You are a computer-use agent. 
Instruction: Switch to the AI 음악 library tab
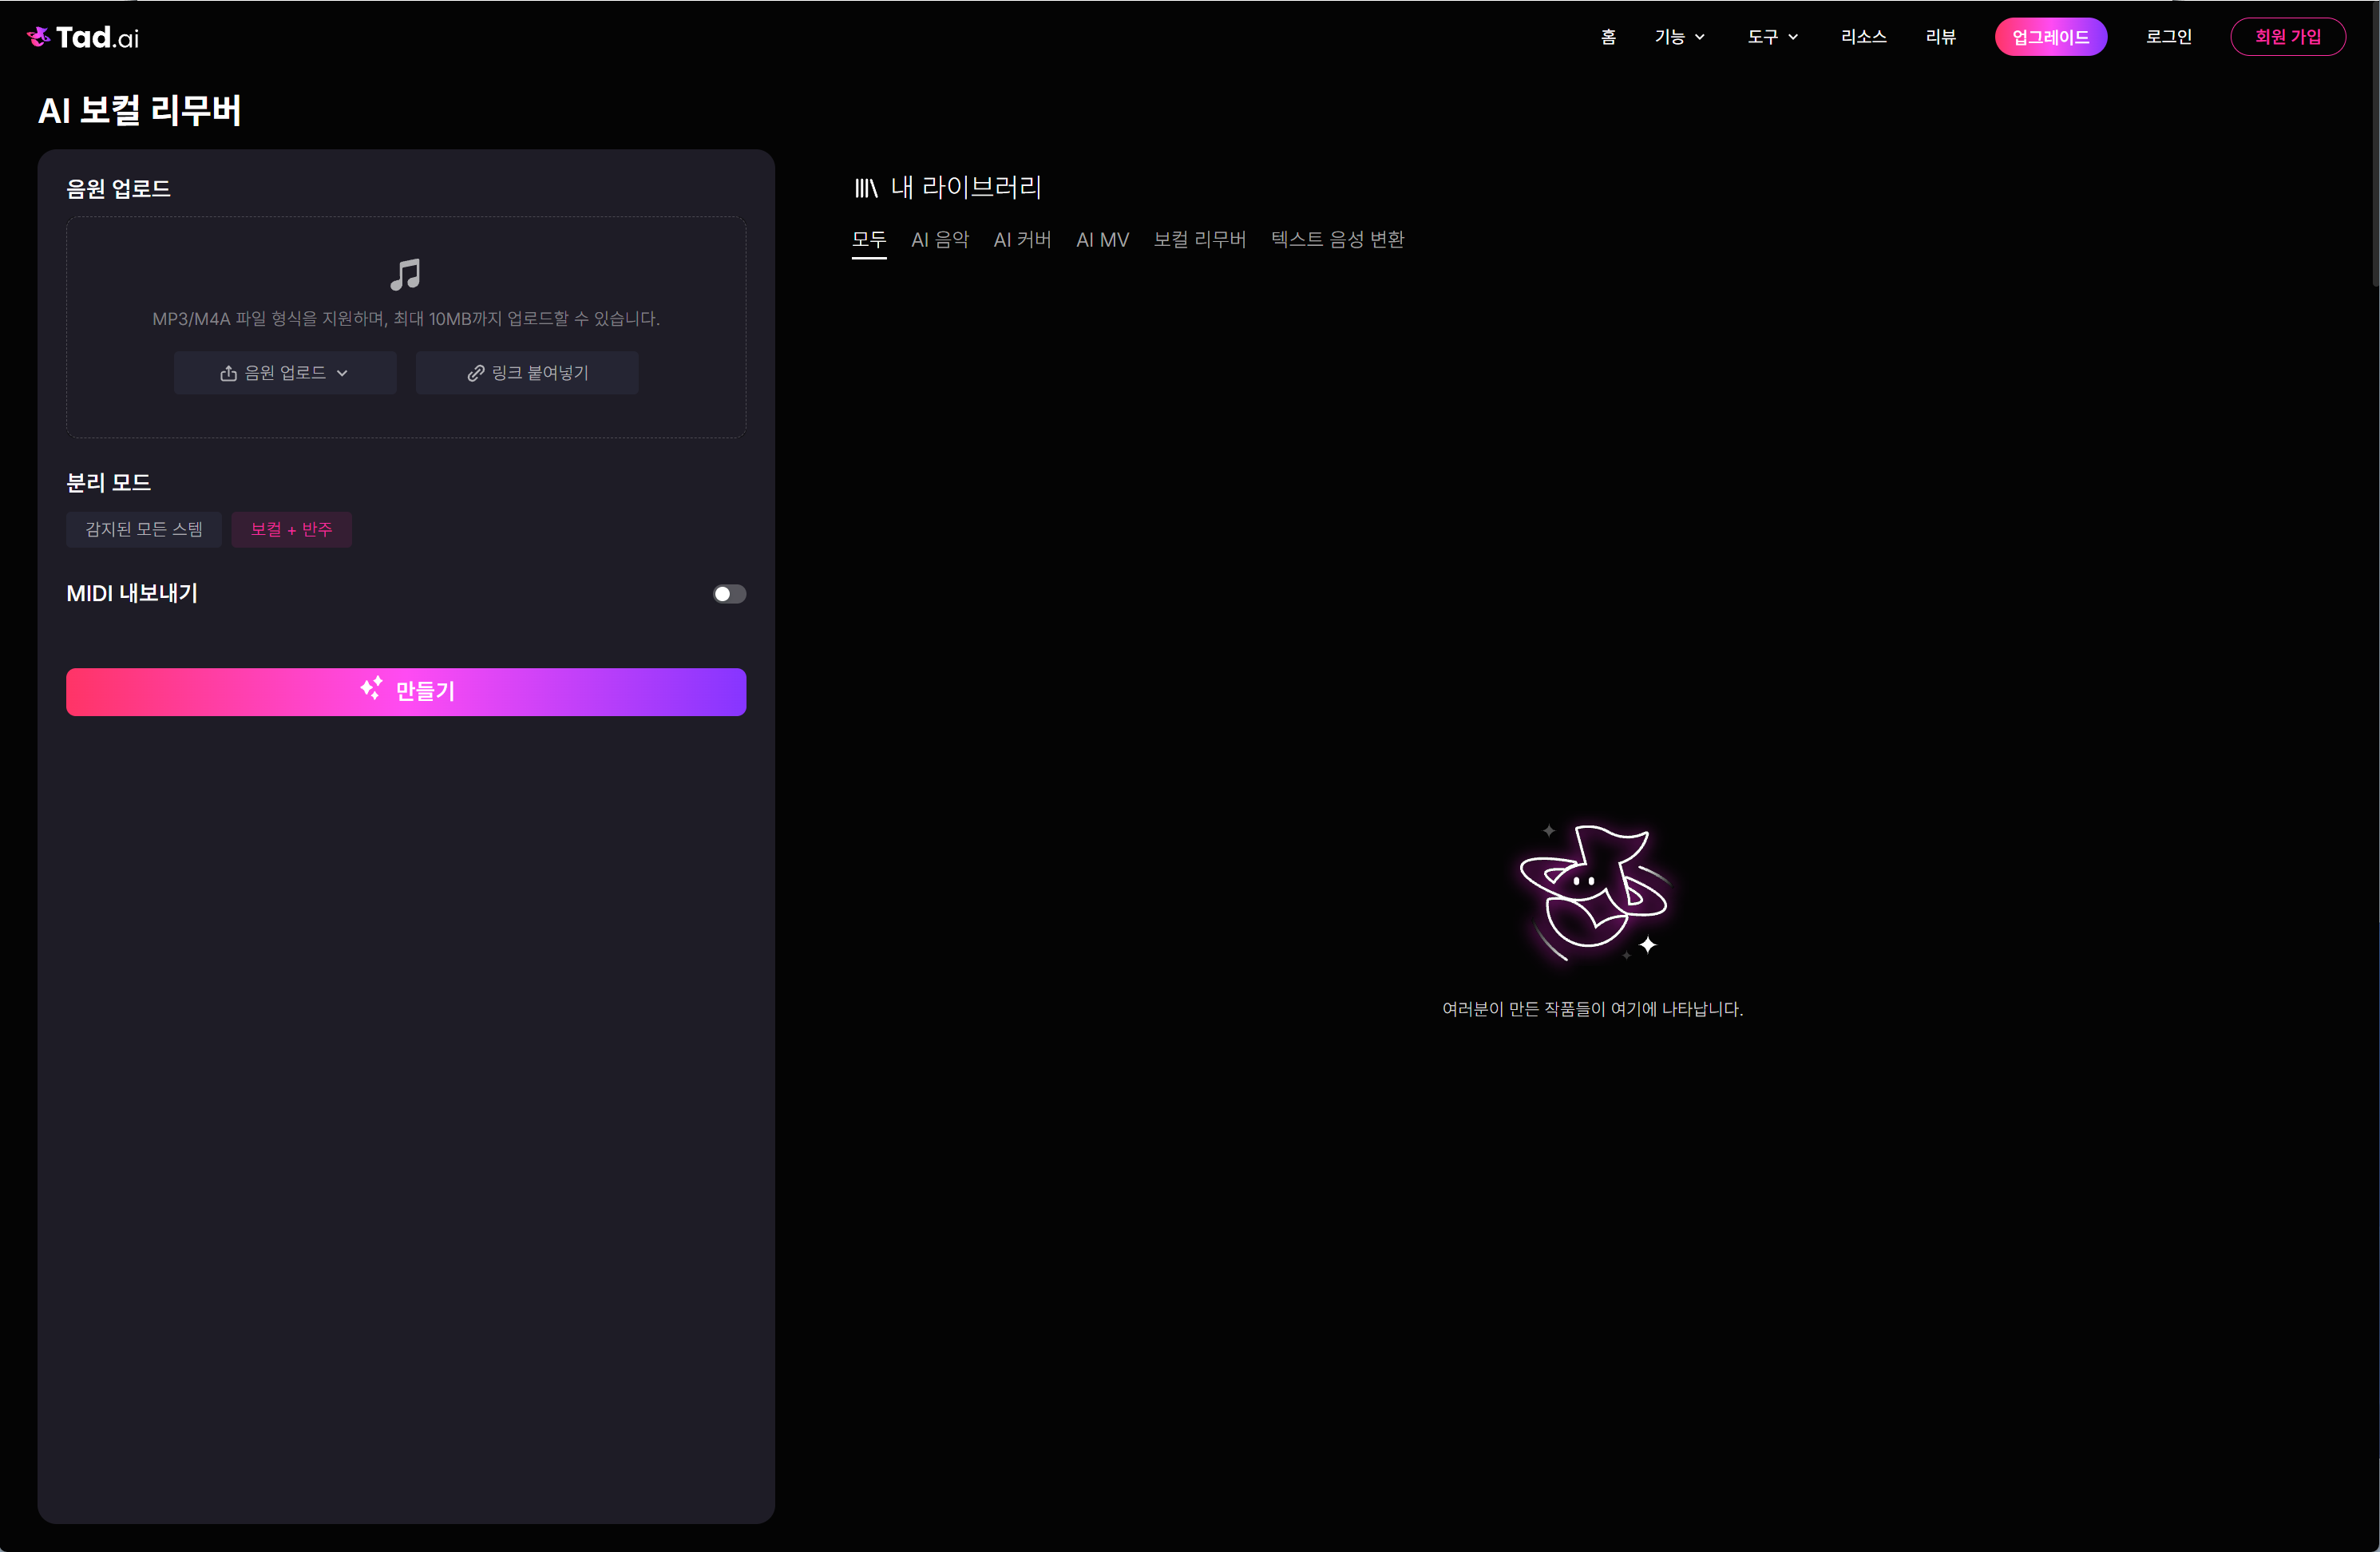coord(940,240)
